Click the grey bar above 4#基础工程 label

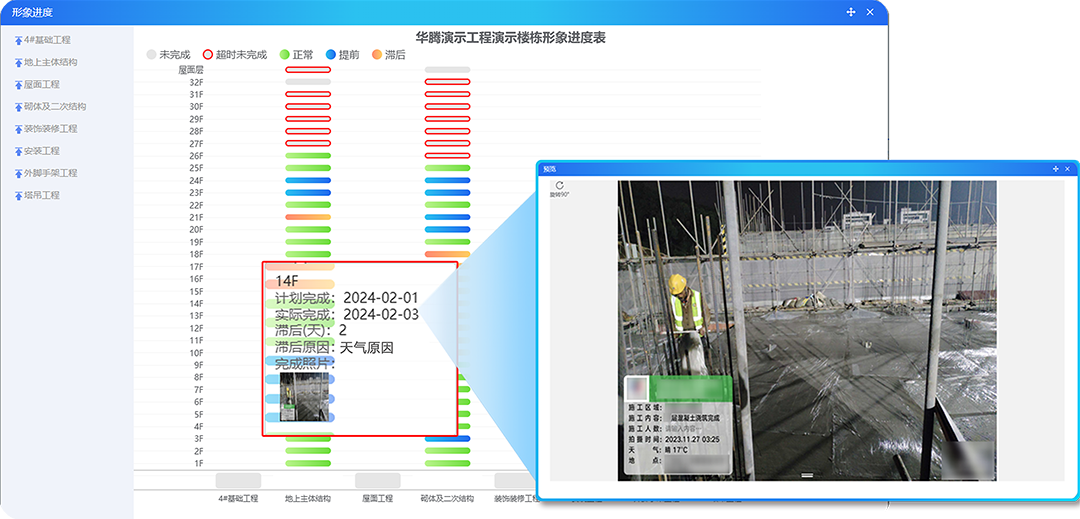point(238,480)
